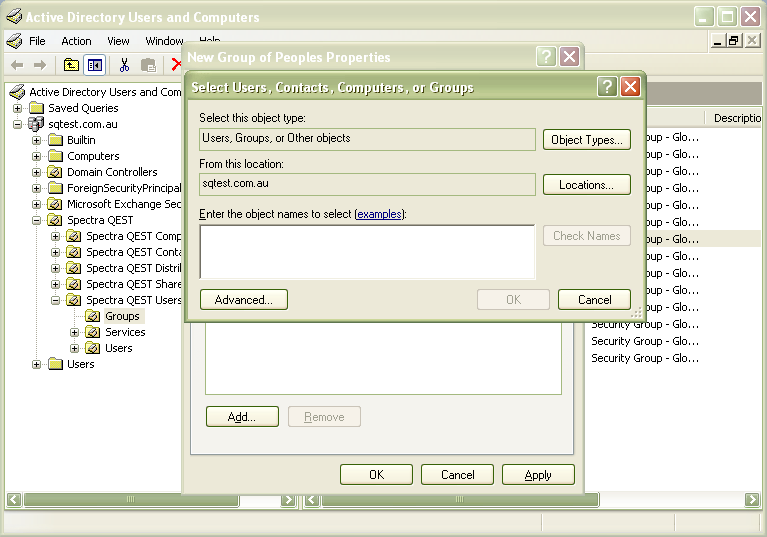Click the Back arrow in toolbar
767x537 pixels.
[17, 65]
